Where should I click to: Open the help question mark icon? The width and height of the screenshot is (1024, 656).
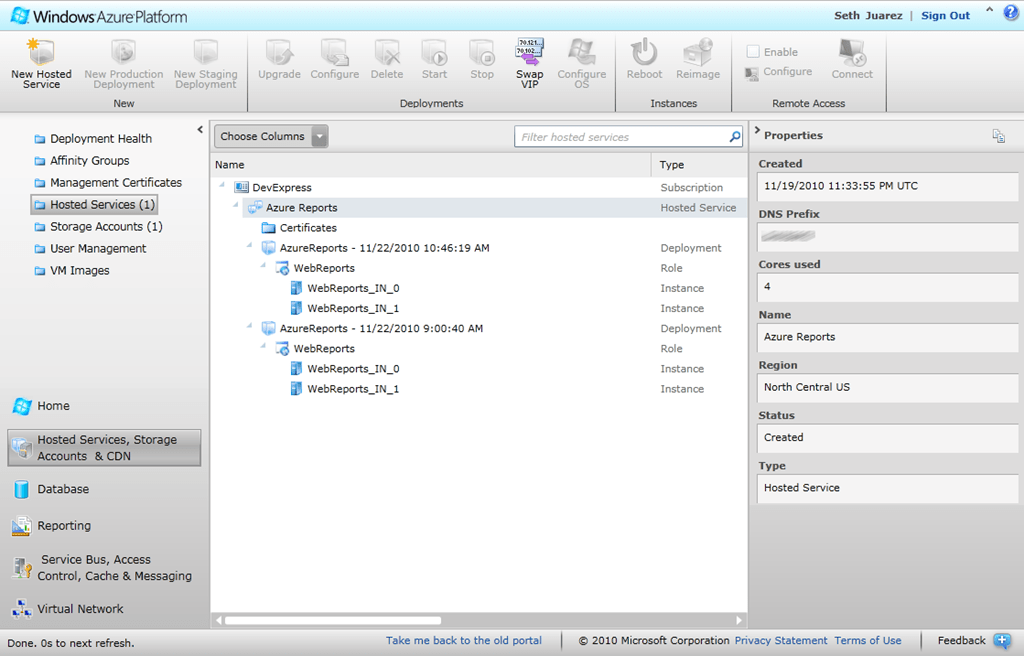coord(1011,13)
